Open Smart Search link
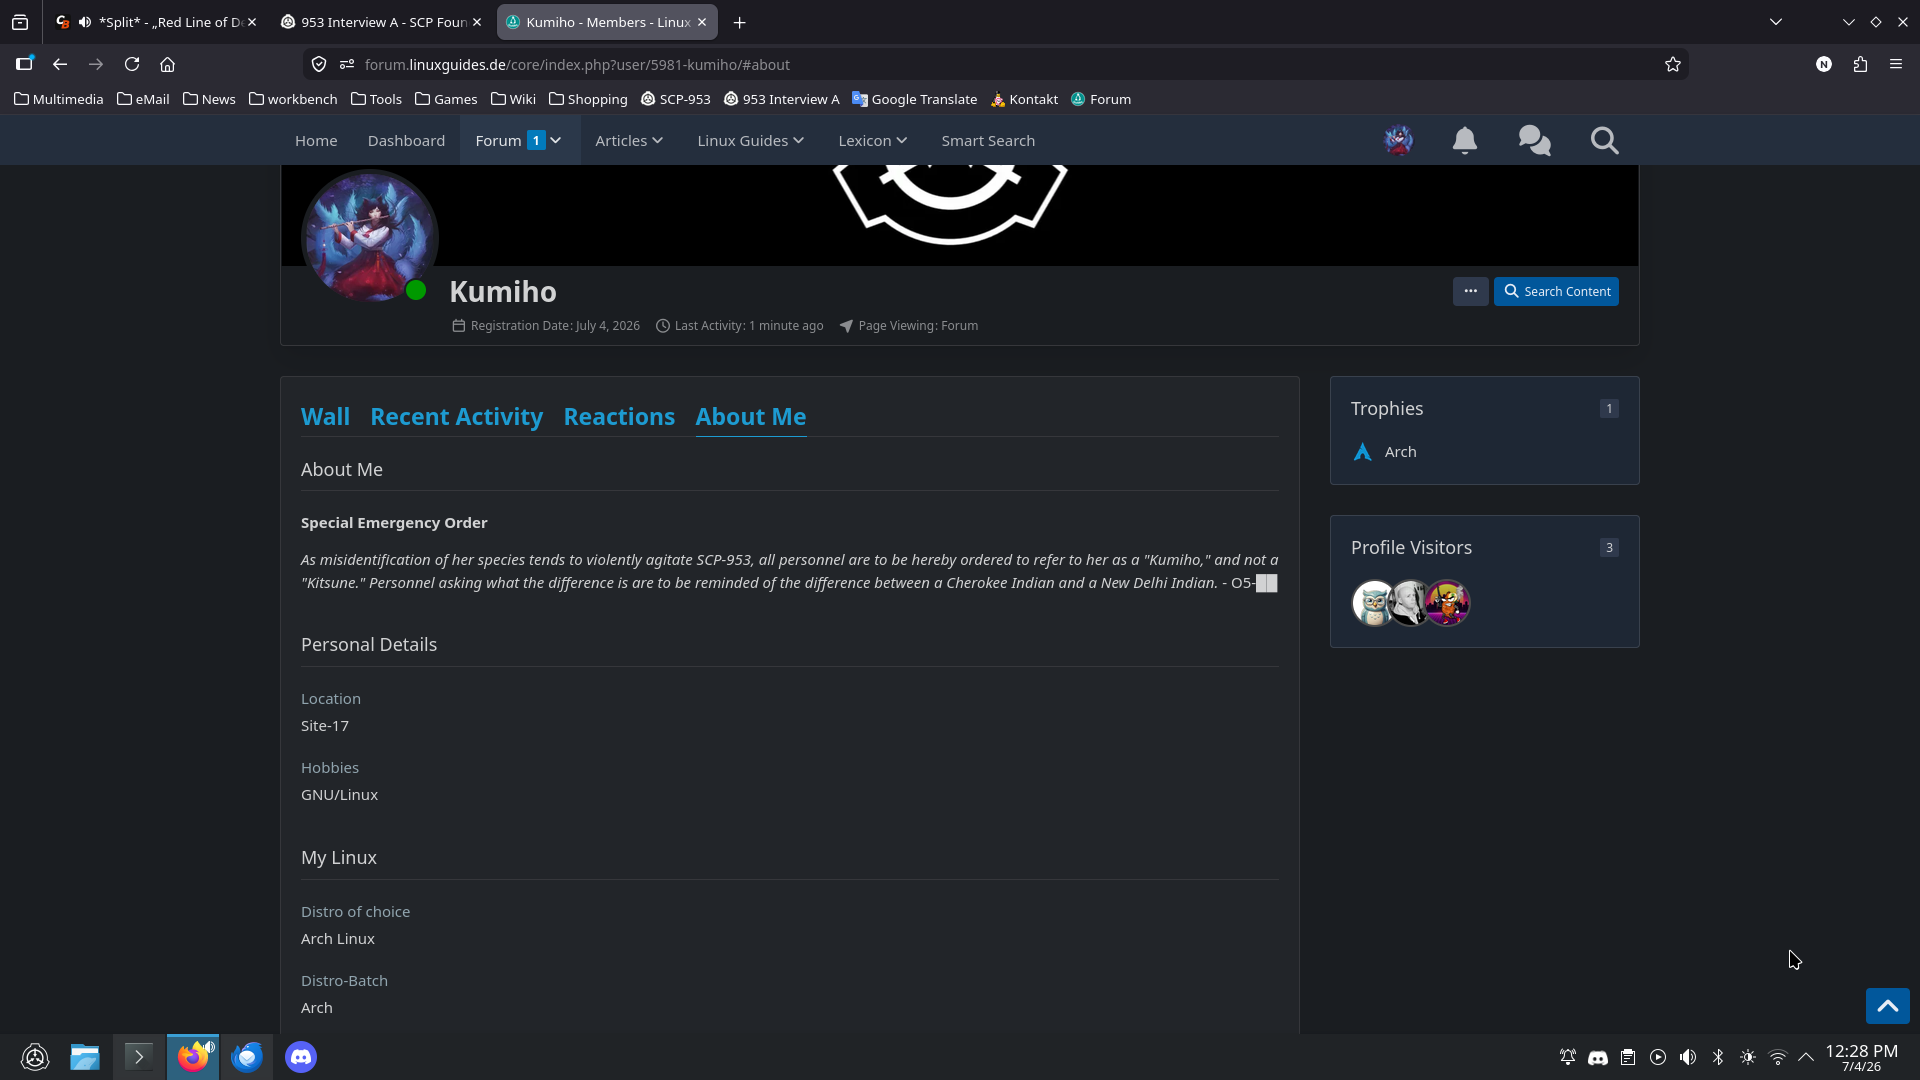Viewport: 1920px width, 1080px height. [988, 141]
